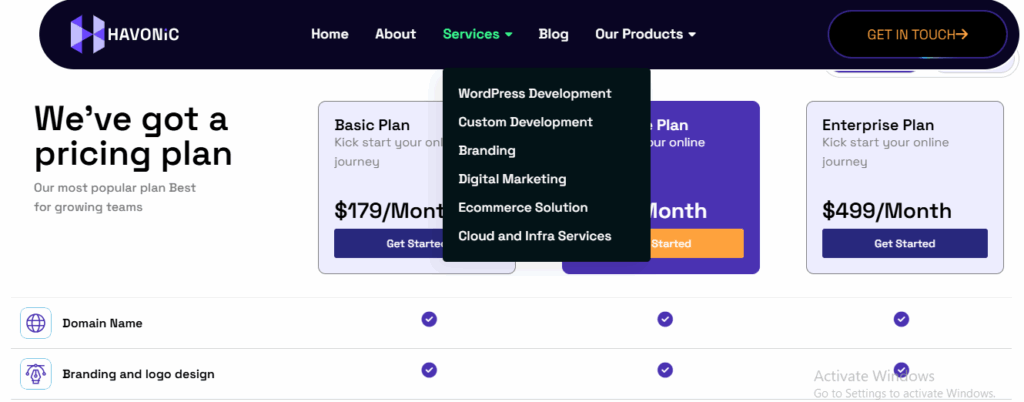
Task: Go to the About page
Action: tap(395, 34)
